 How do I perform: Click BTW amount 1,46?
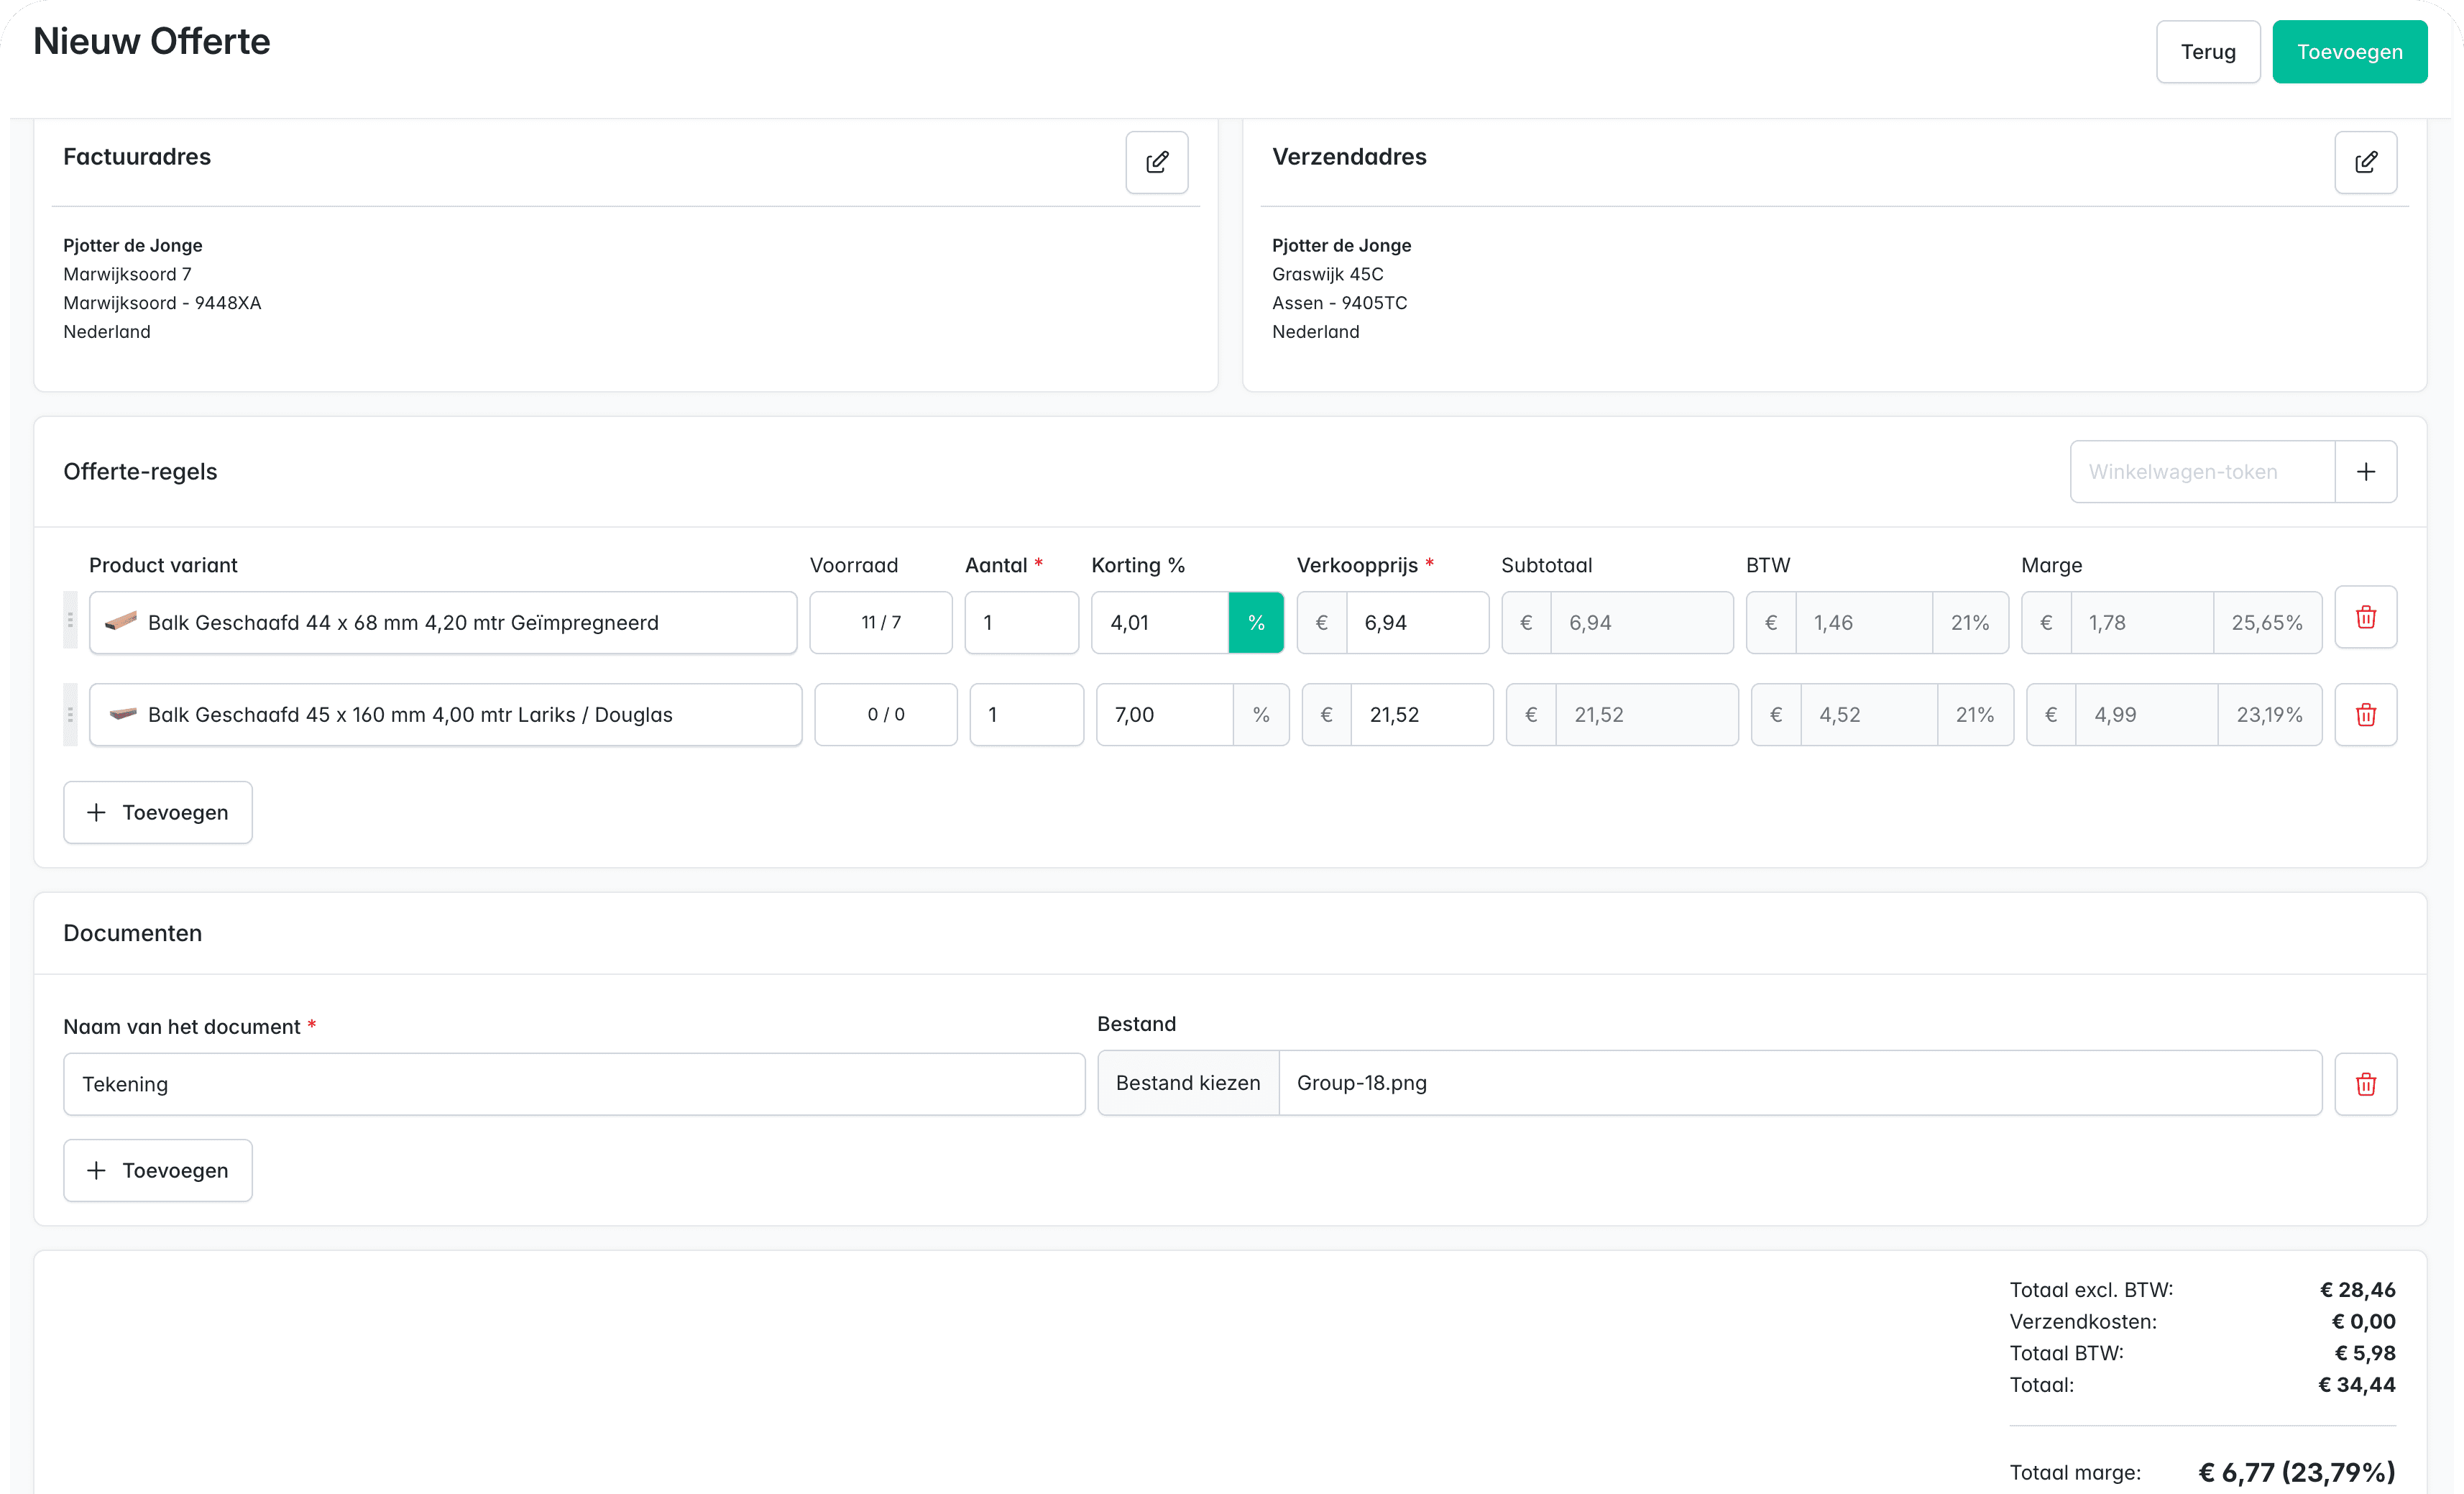(x=1863, y=622)
